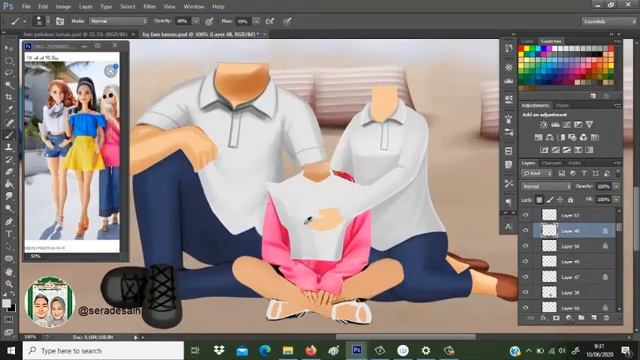The image size is (640, 360).
Task: Select the Hand tool
Action: point(9,271)
